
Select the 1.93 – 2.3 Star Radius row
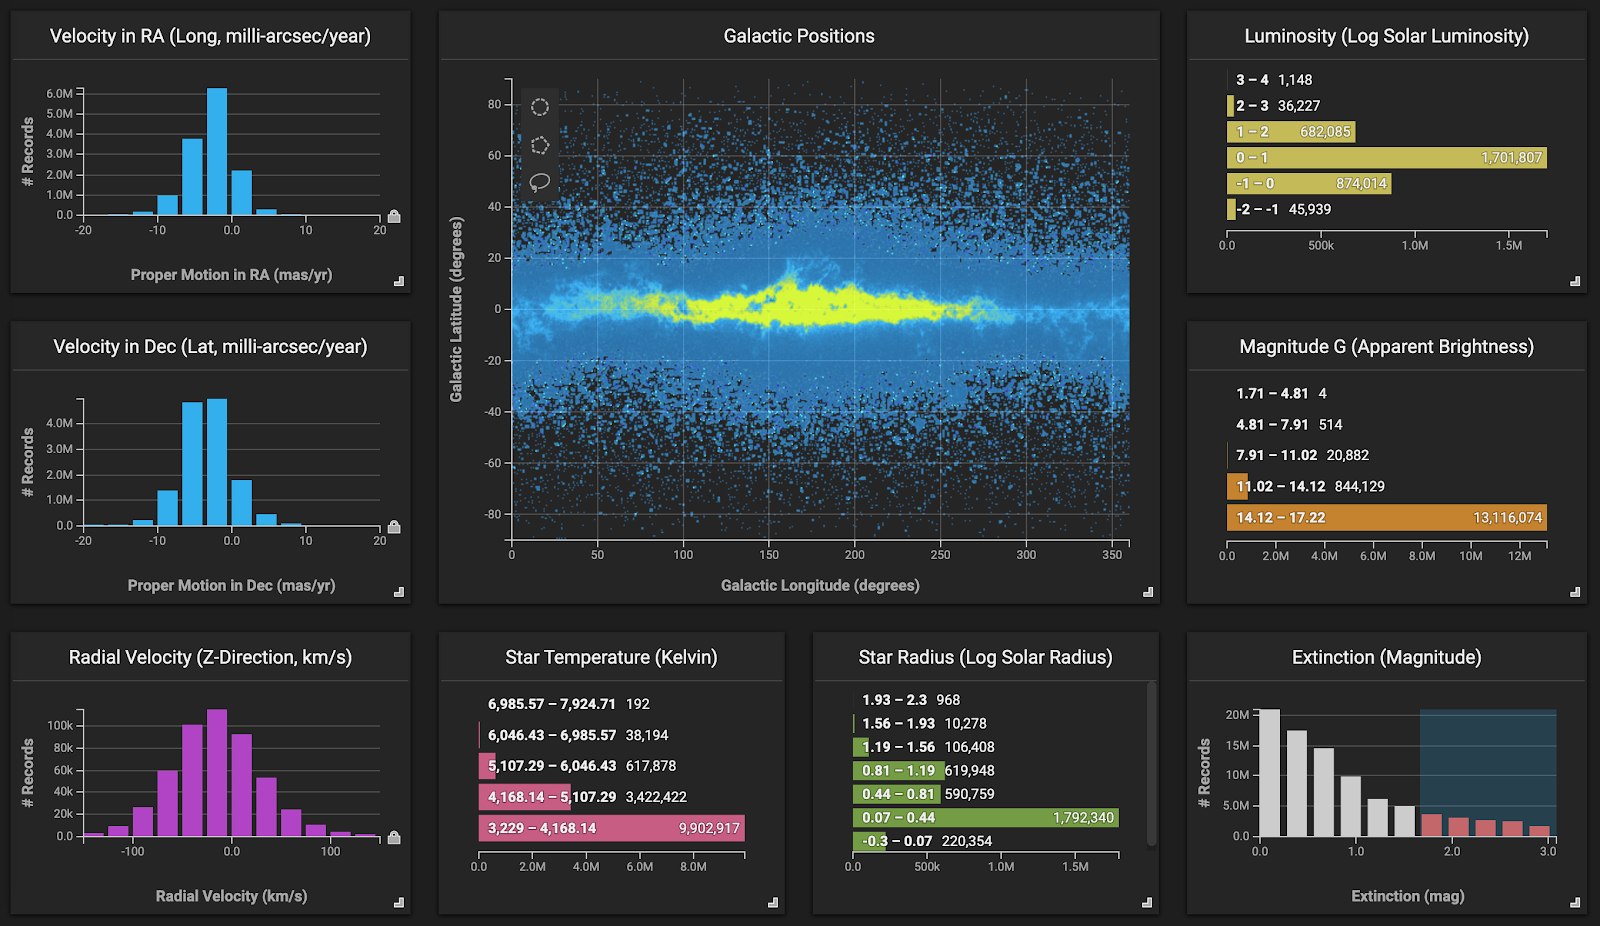[x=986, y=700]
